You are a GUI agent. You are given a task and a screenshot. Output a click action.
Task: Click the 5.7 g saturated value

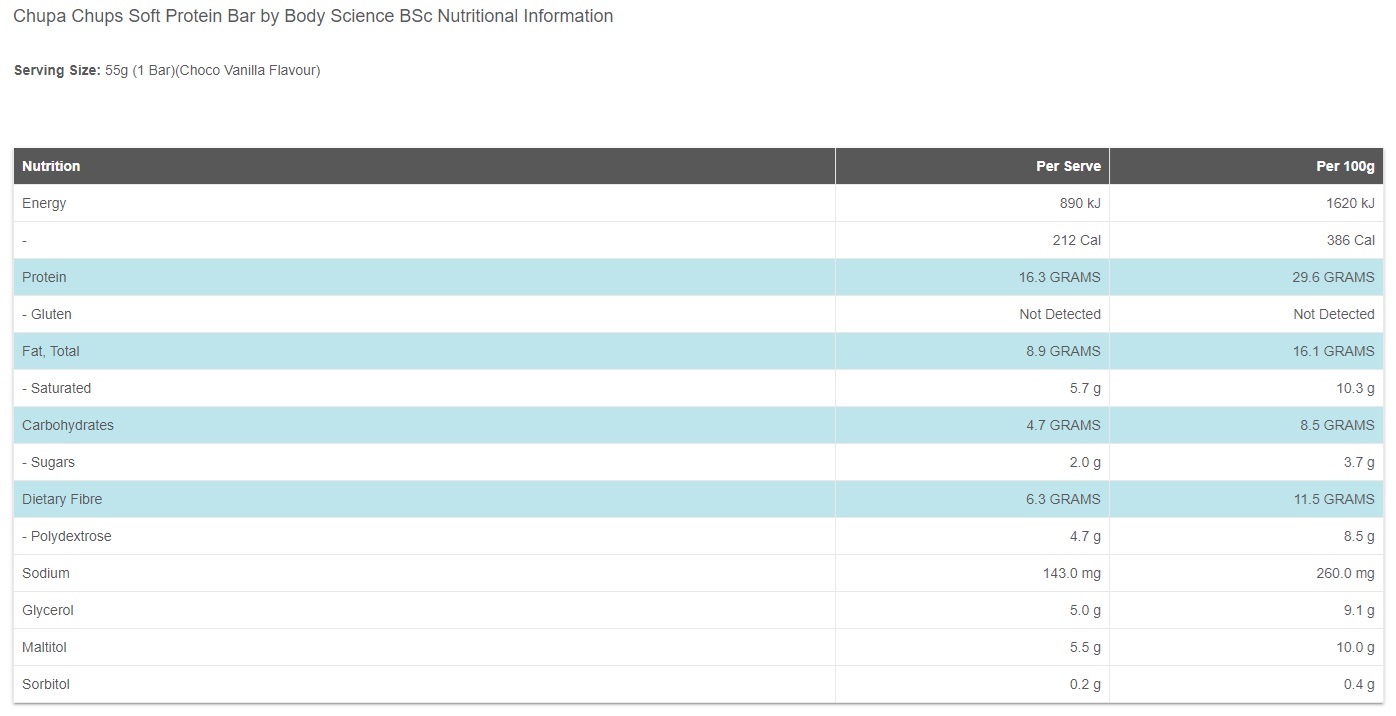click(1085, 388)
